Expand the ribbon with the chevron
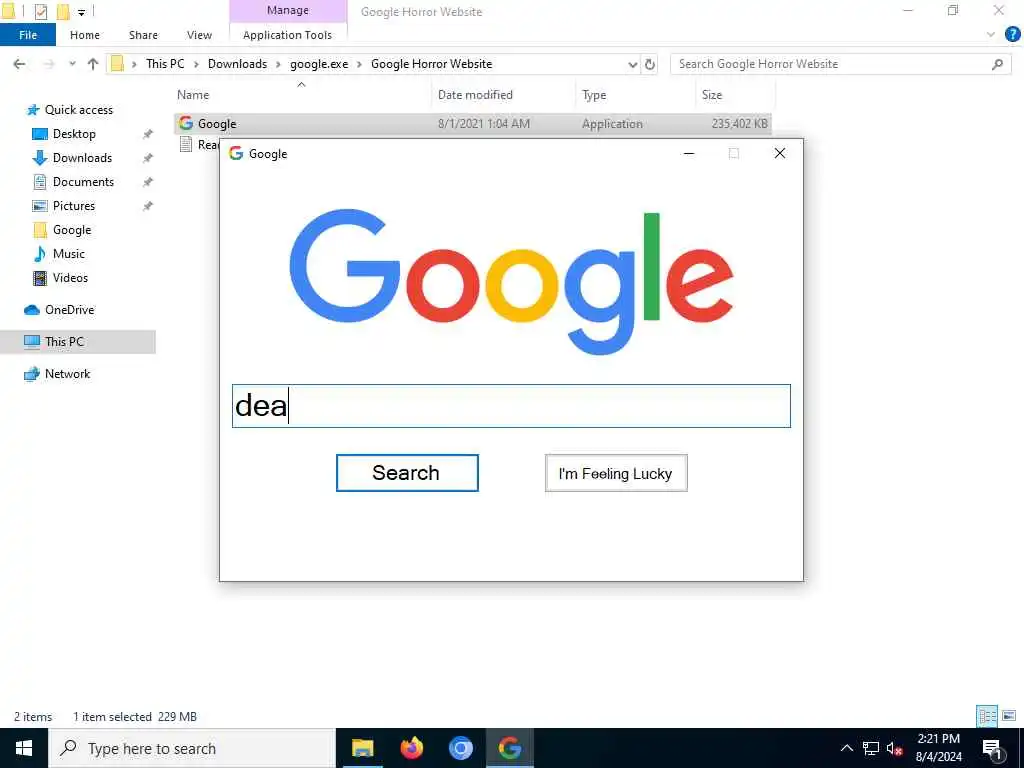The image size is (1024, 768). pos(991,35)
